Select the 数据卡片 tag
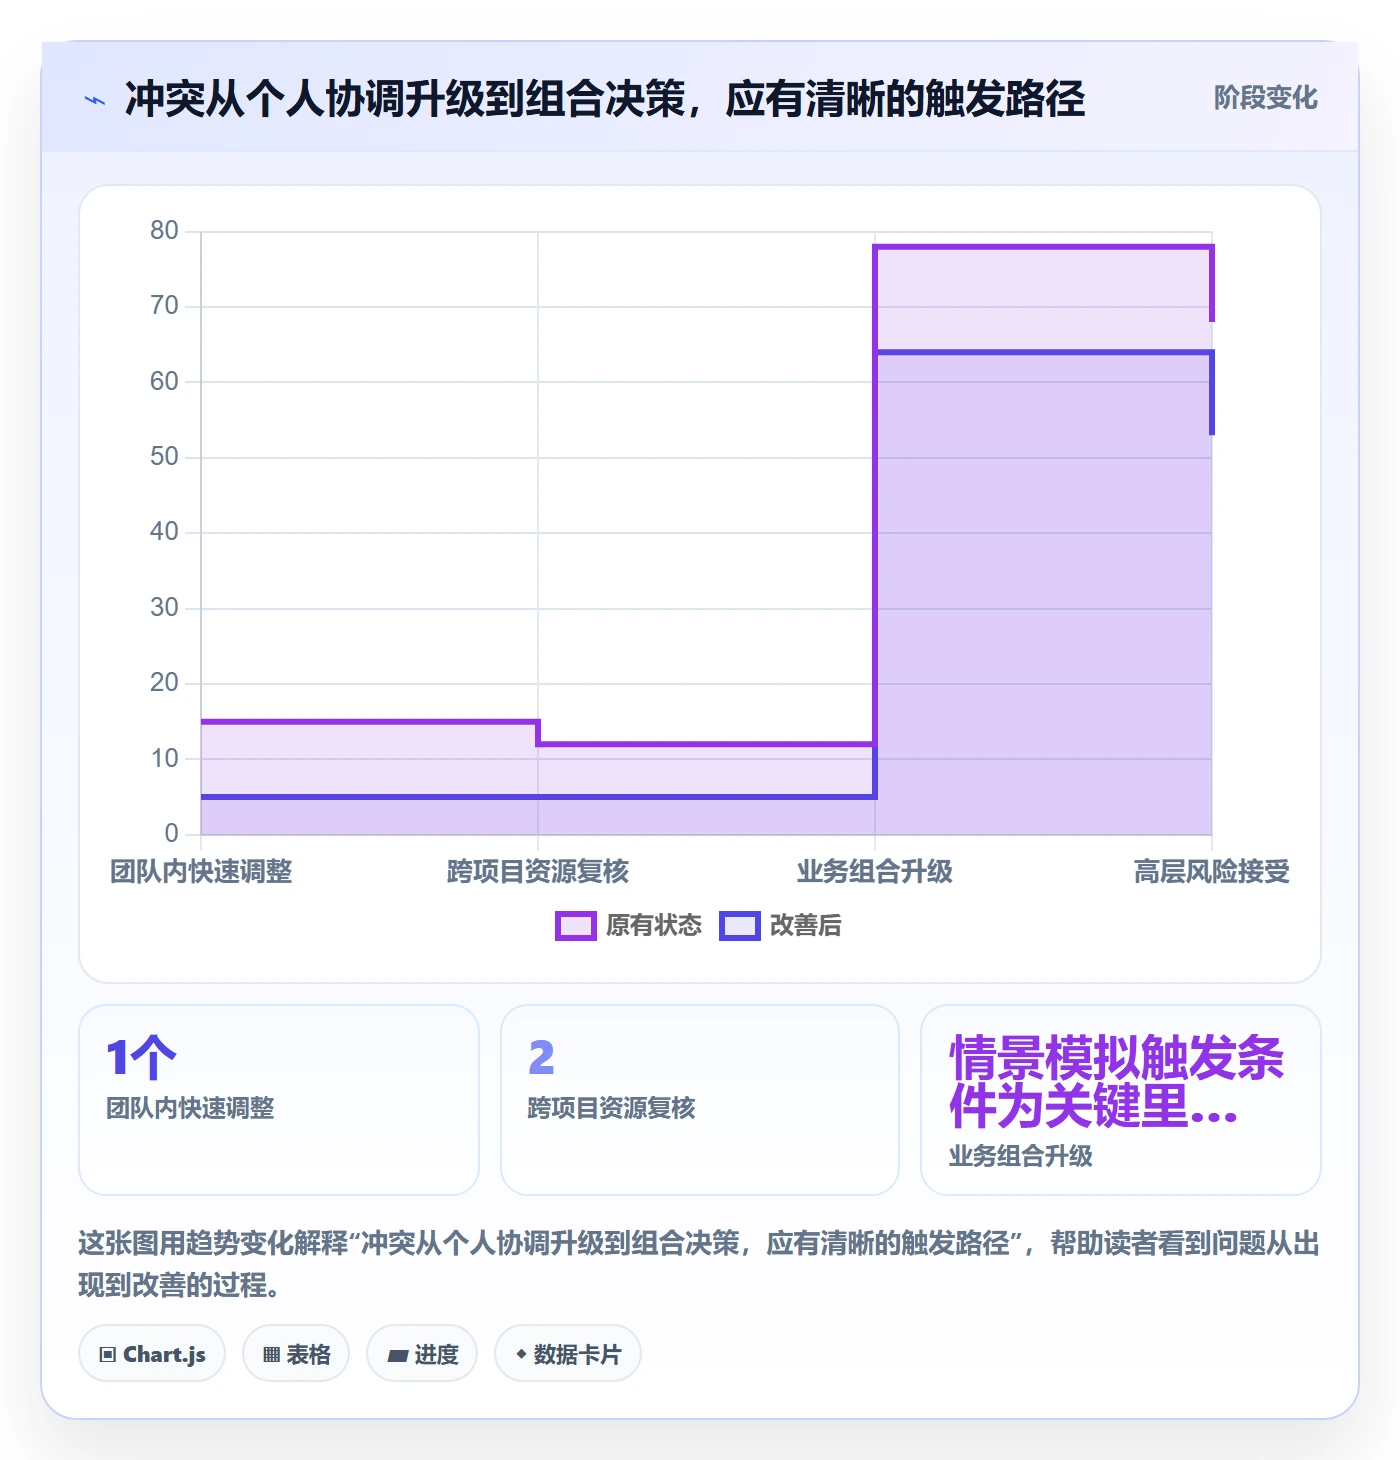 coord(568,1354)
